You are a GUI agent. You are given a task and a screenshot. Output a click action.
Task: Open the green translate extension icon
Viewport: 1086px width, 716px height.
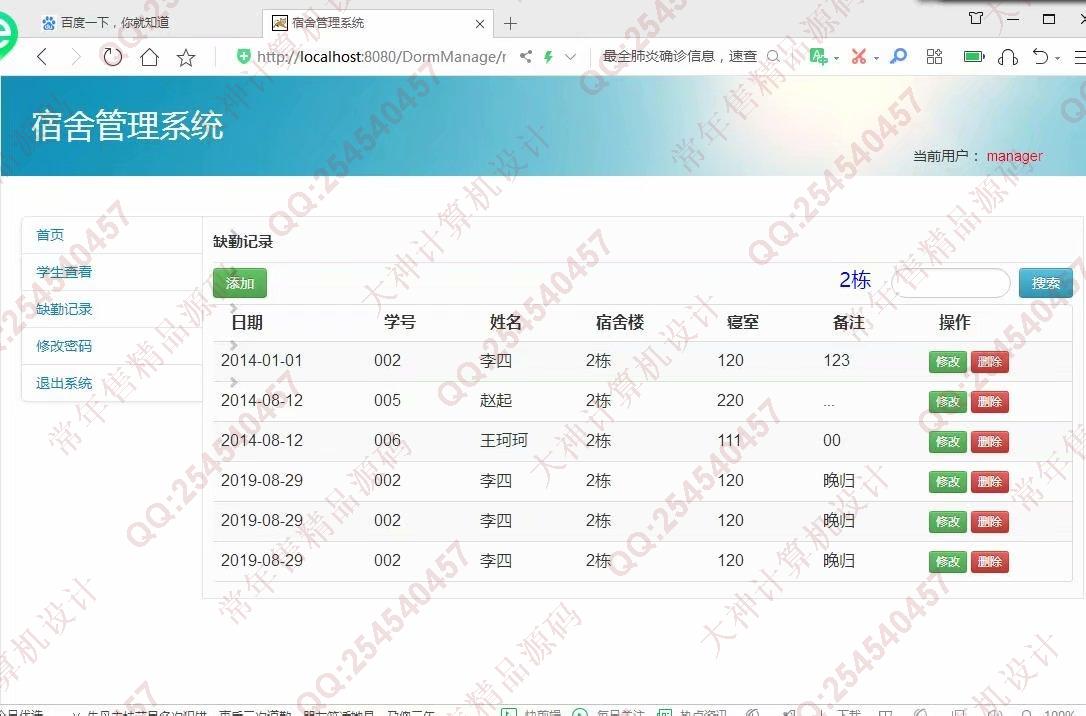click(819, 57)
